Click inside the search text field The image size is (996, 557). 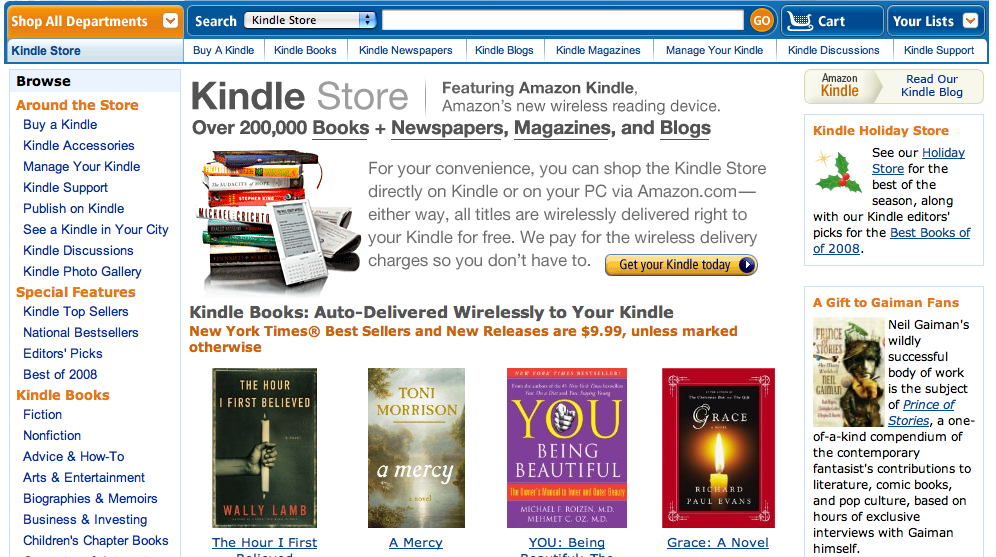tap(563, 20)
